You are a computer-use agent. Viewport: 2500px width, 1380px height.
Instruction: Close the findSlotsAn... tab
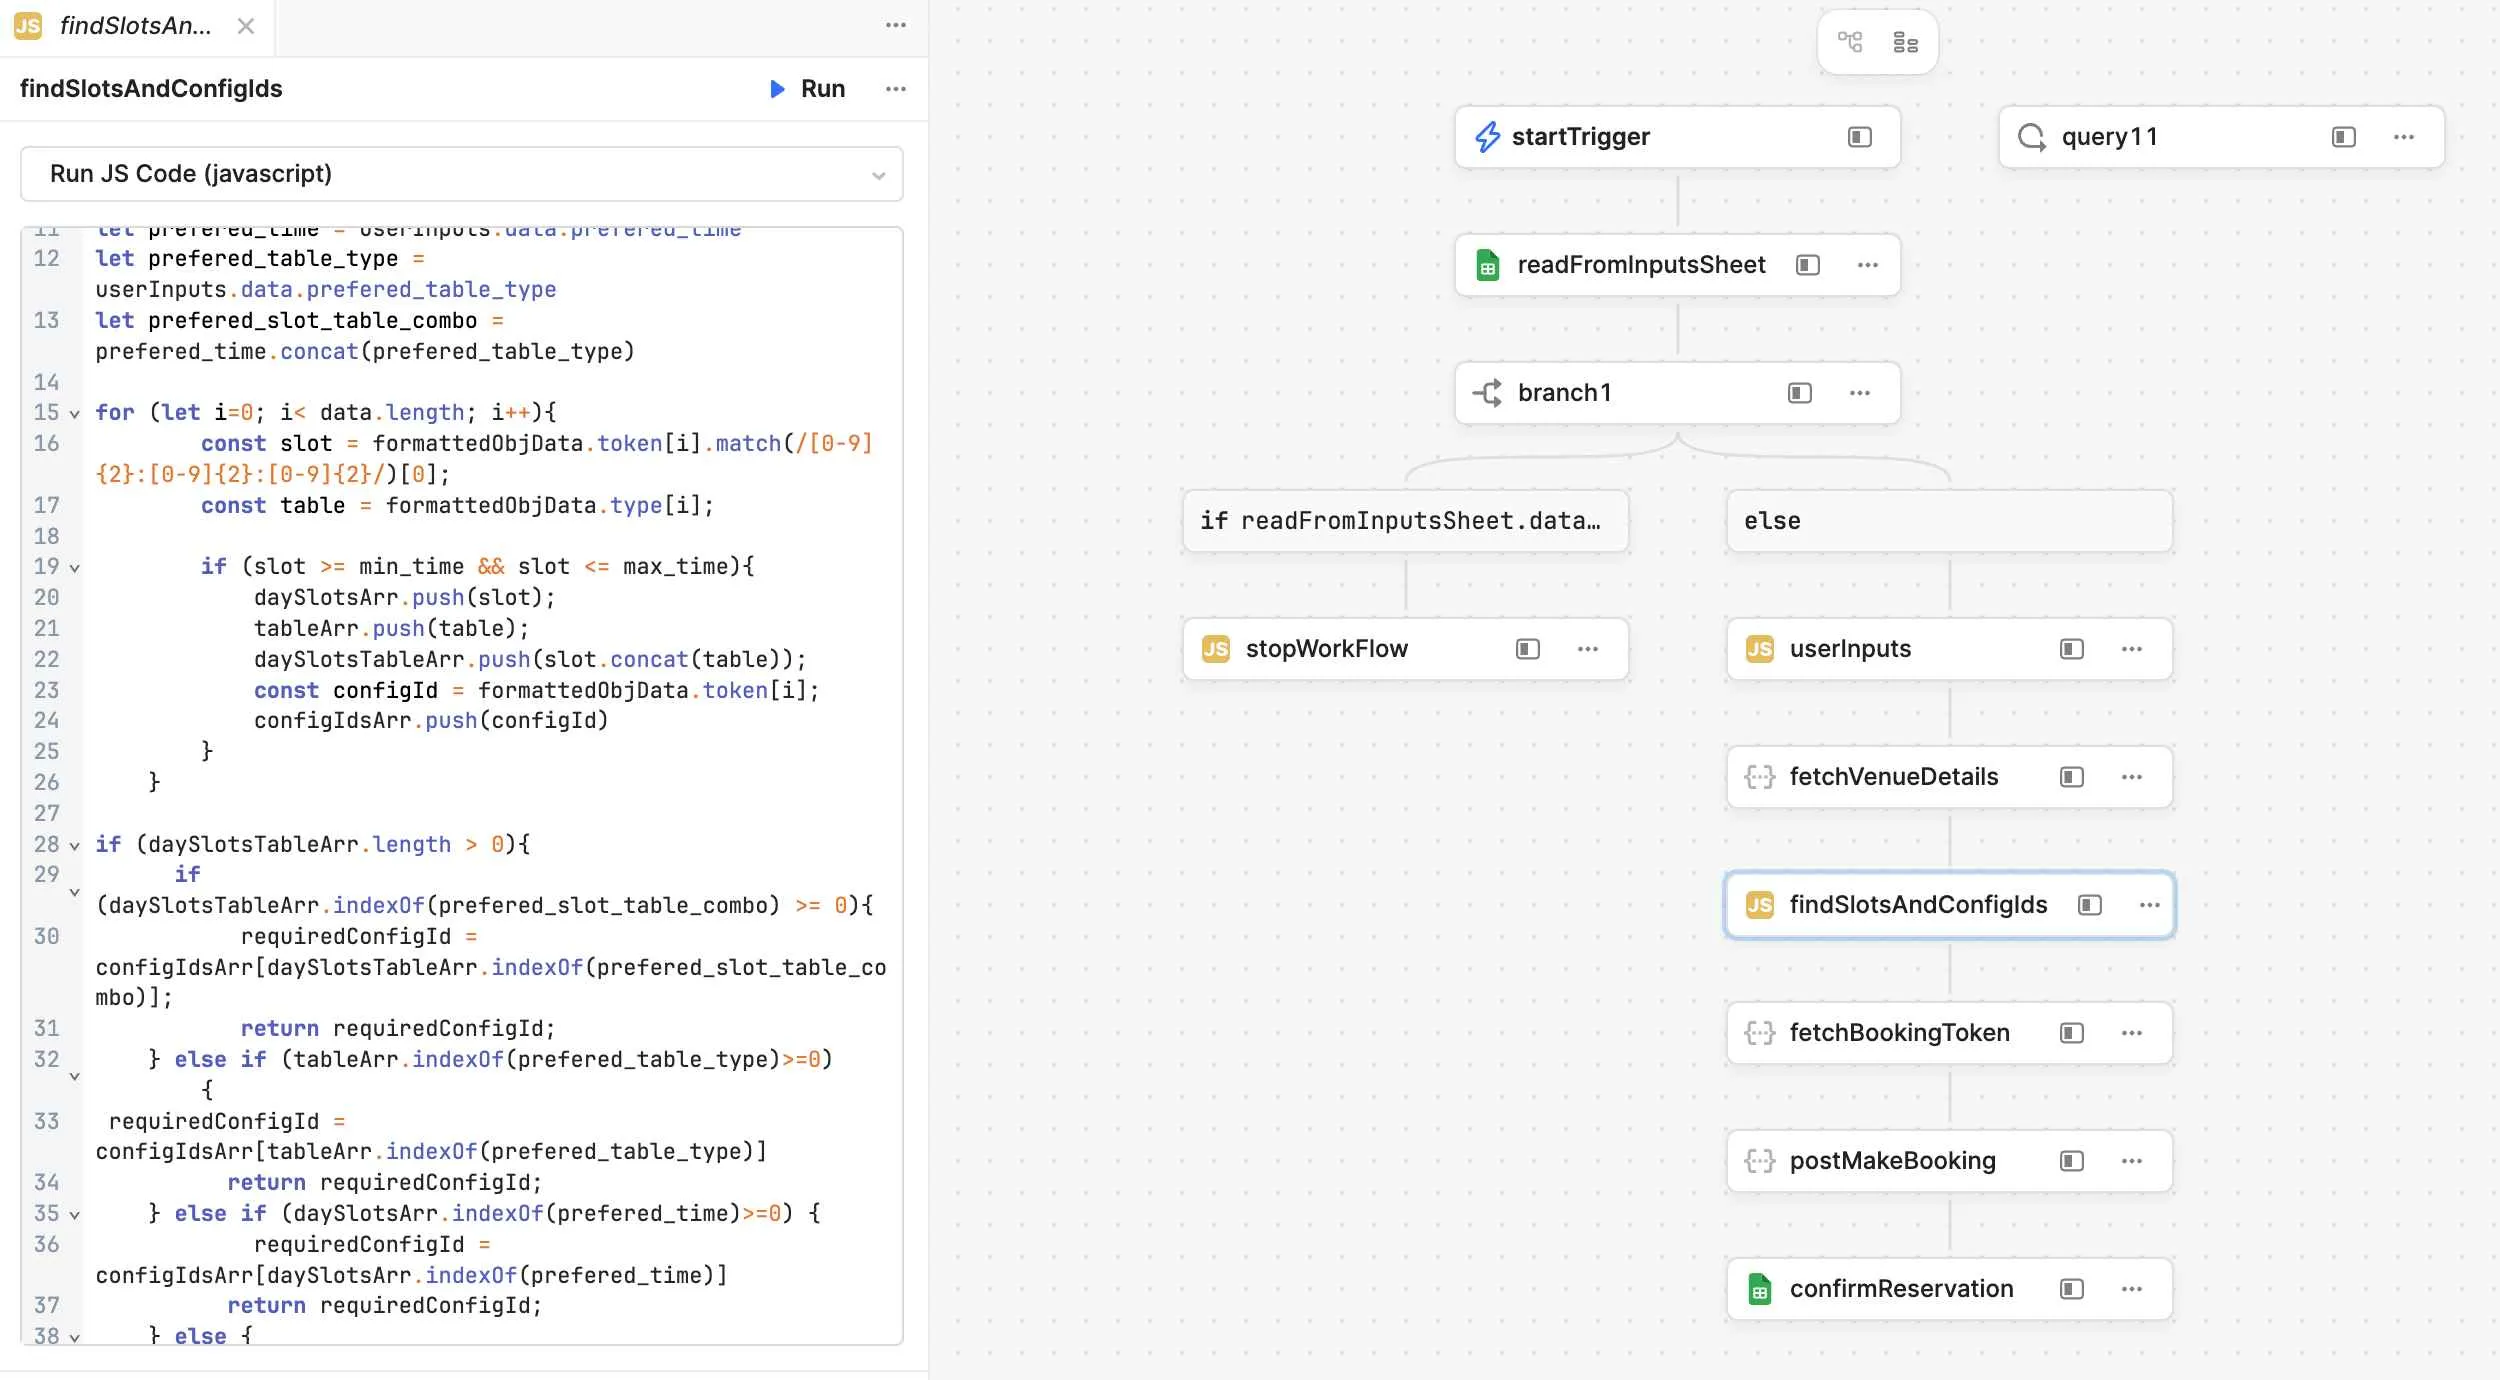[245, 26]
